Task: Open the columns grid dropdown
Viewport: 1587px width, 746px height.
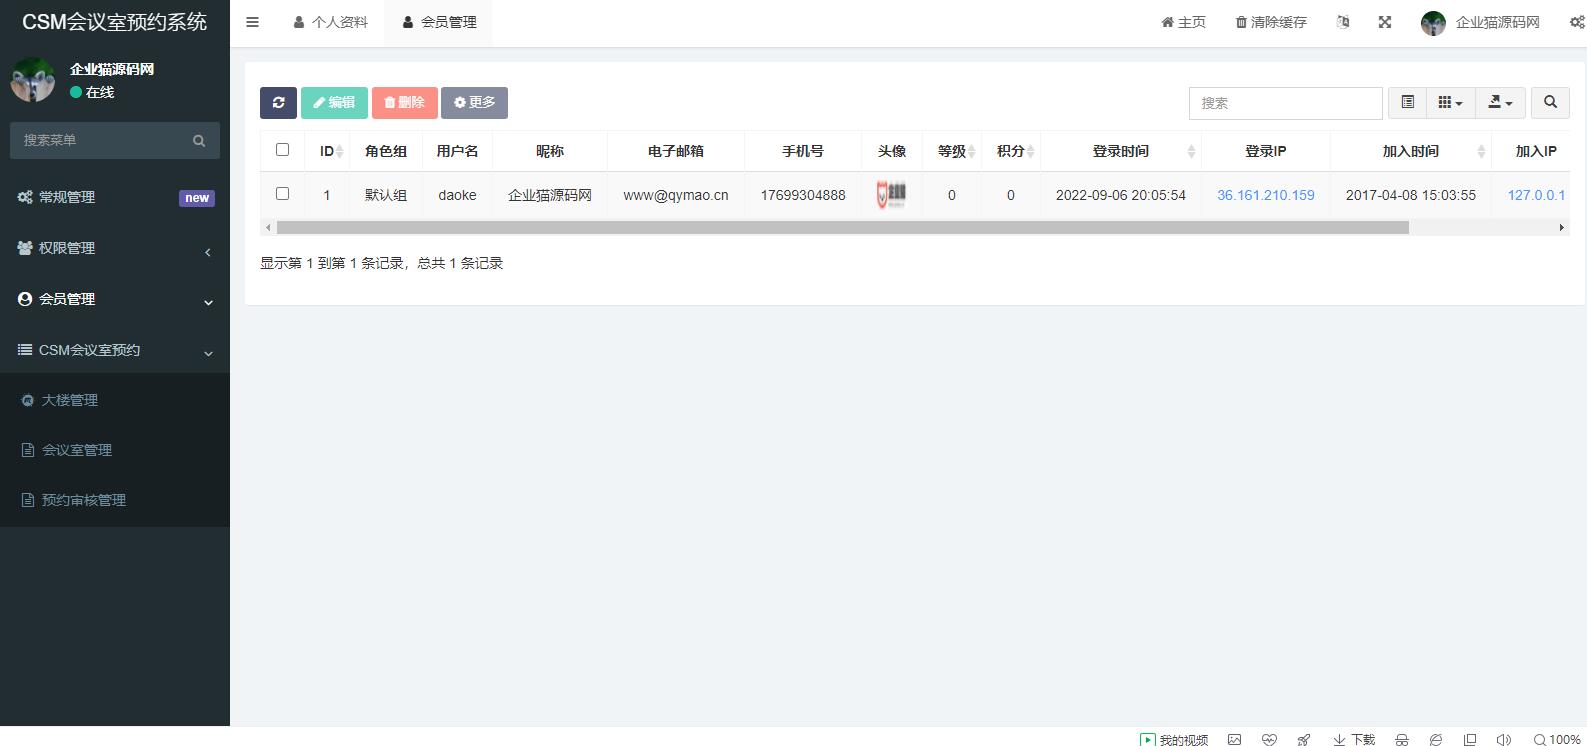Action: click(1450, 102)
